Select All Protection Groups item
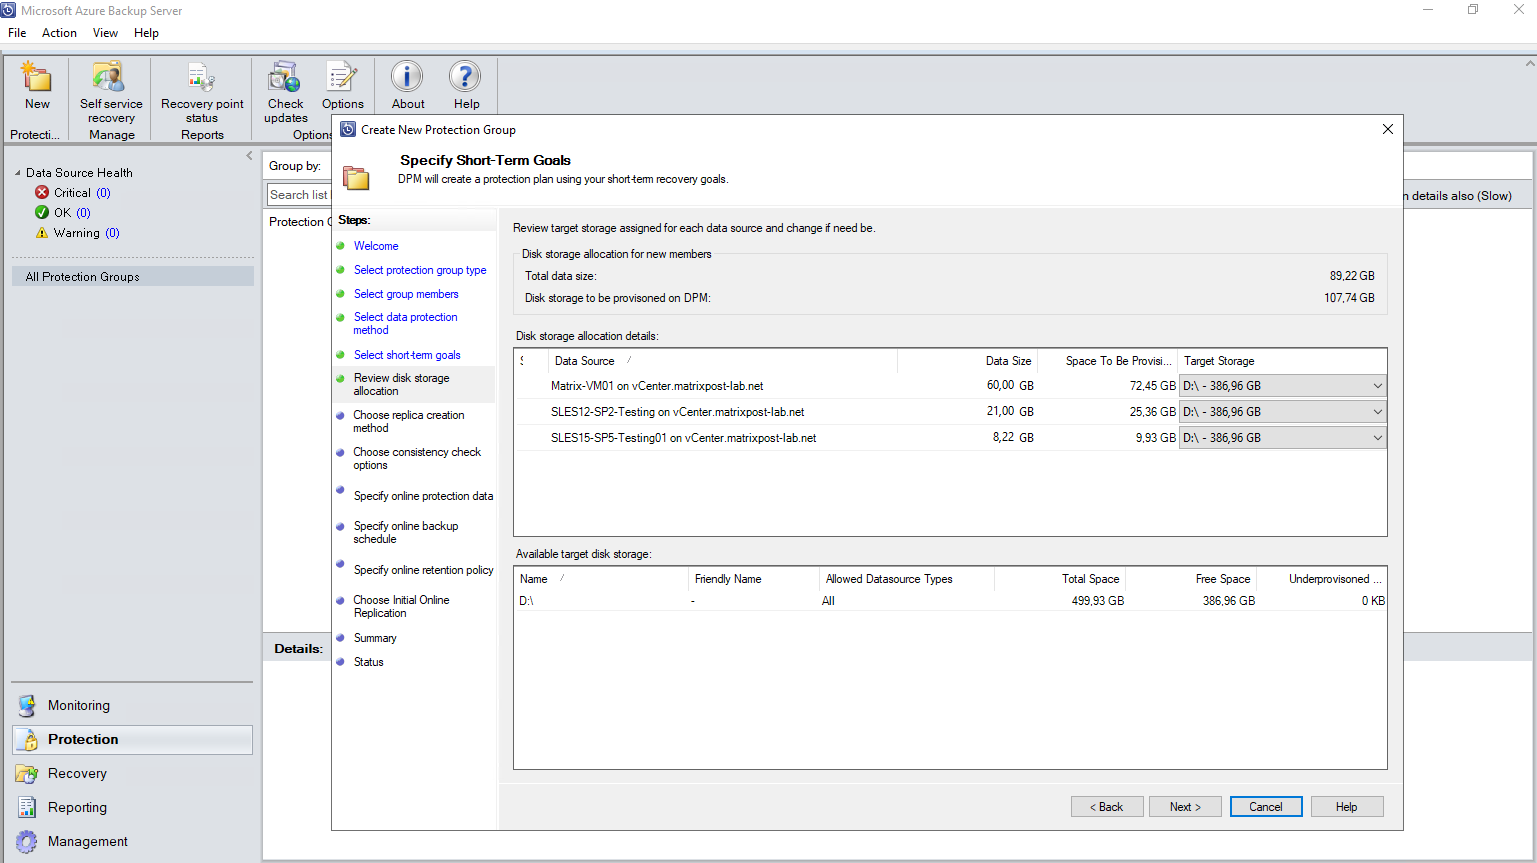The width and height of the screenshot is (1537, 863). pyautogui.click(x=133, y=277)
